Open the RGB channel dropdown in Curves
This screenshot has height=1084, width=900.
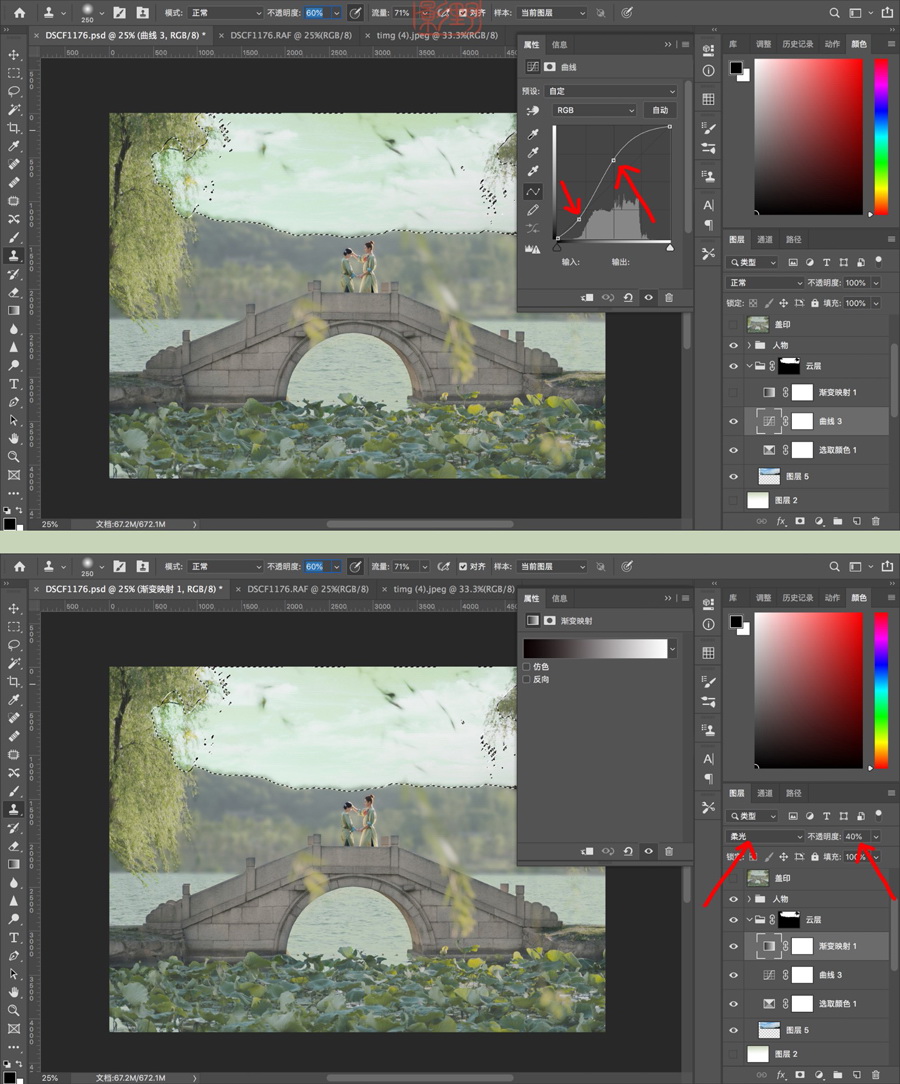pyautogui.click(x=595, y=110)
